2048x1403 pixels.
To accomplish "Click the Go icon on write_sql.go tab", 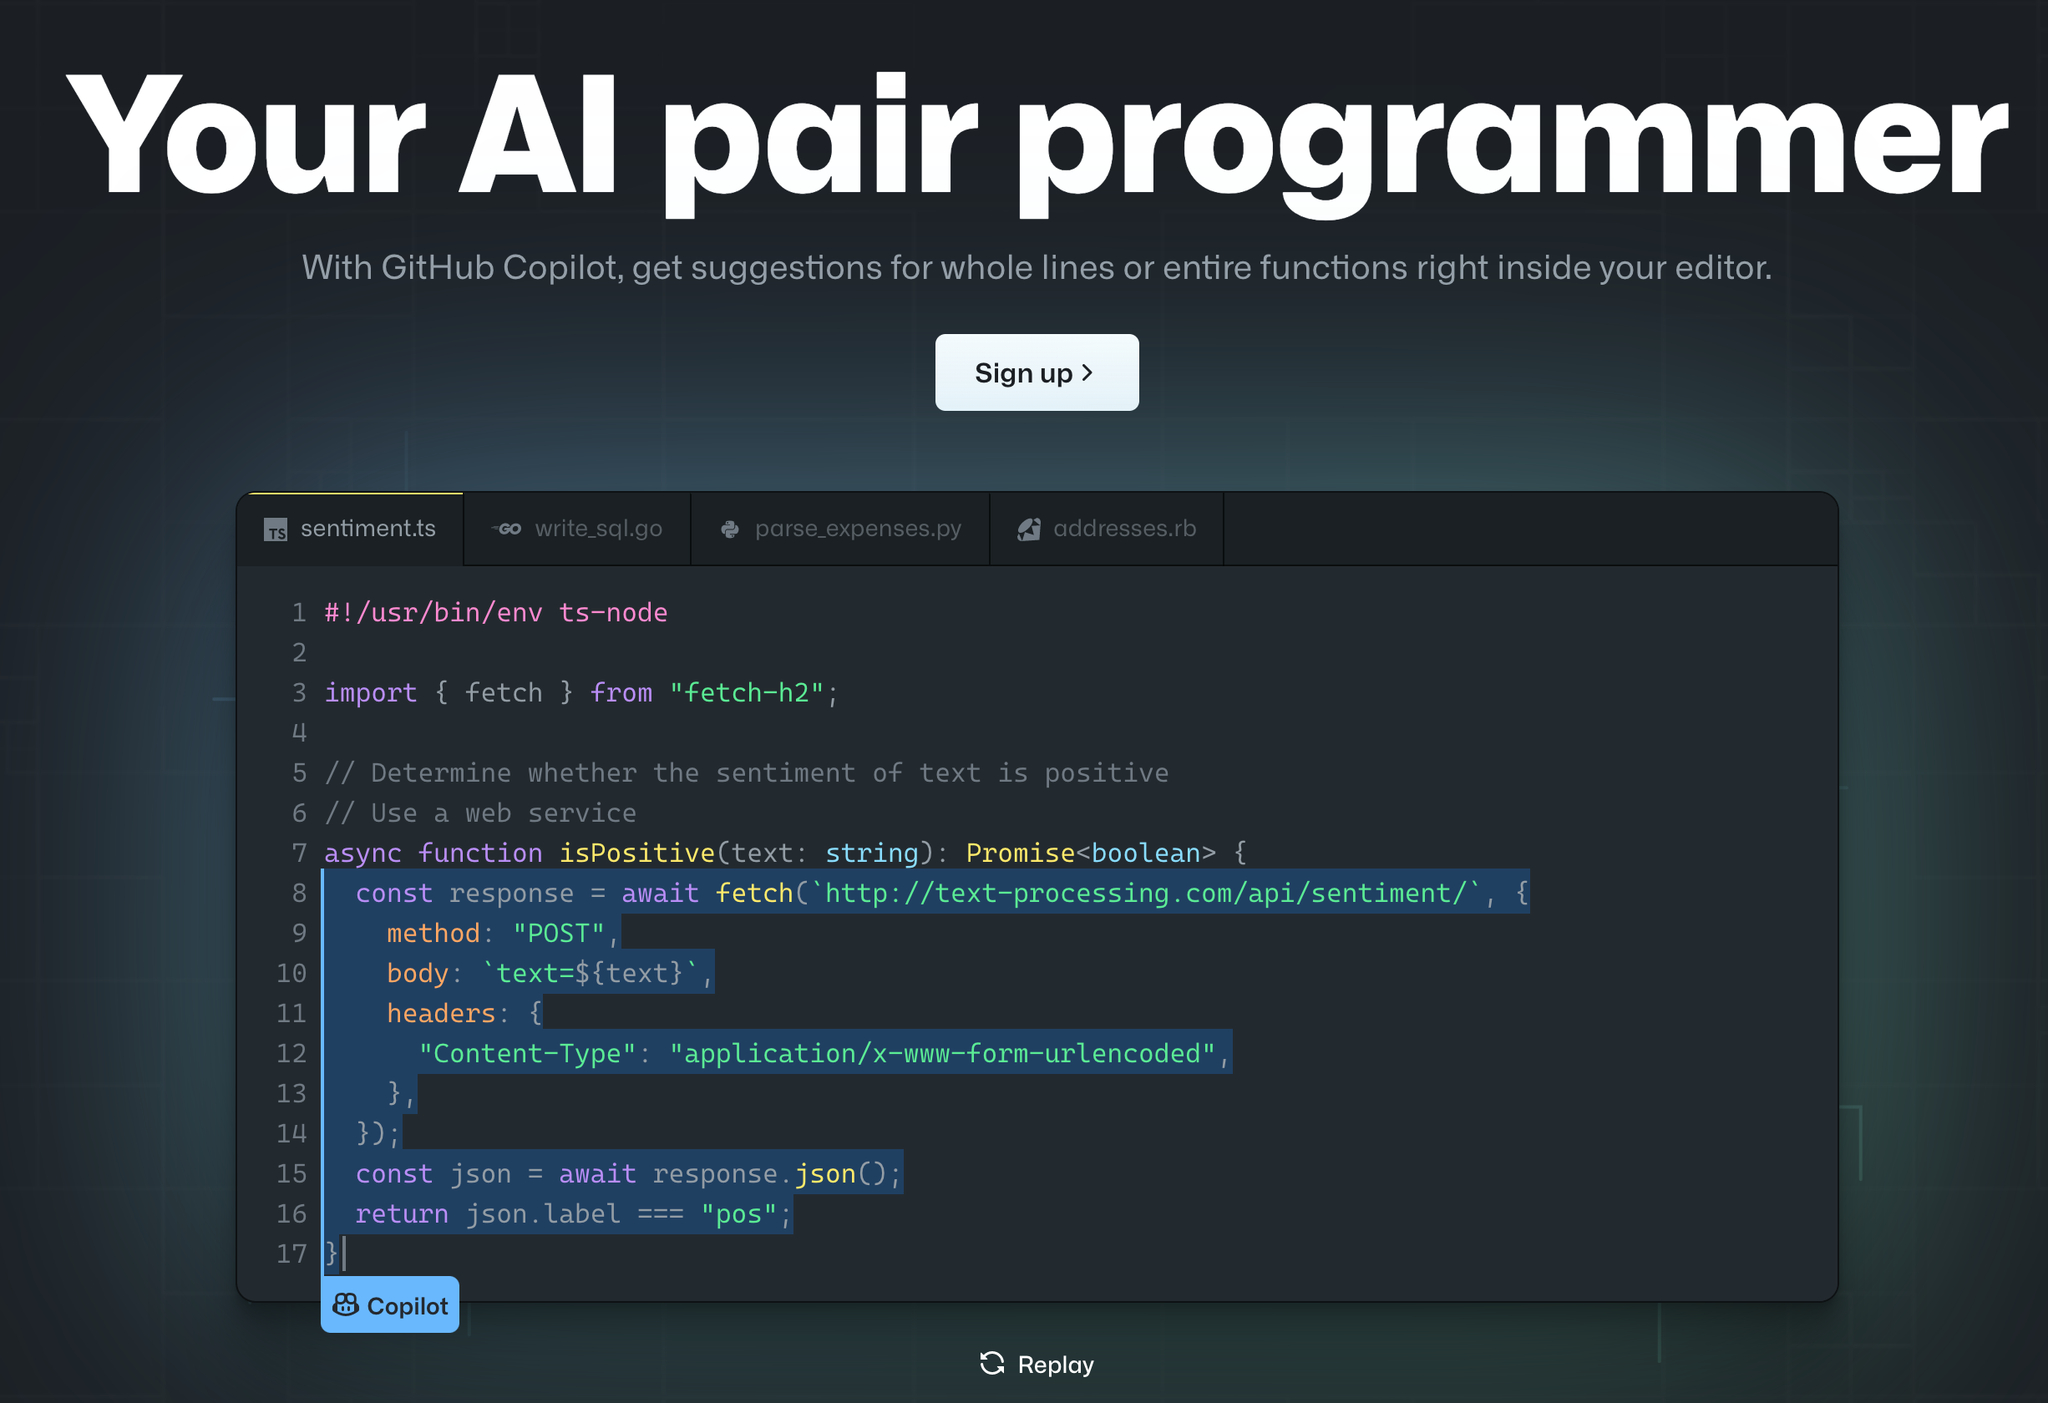I will click(507, 529).
